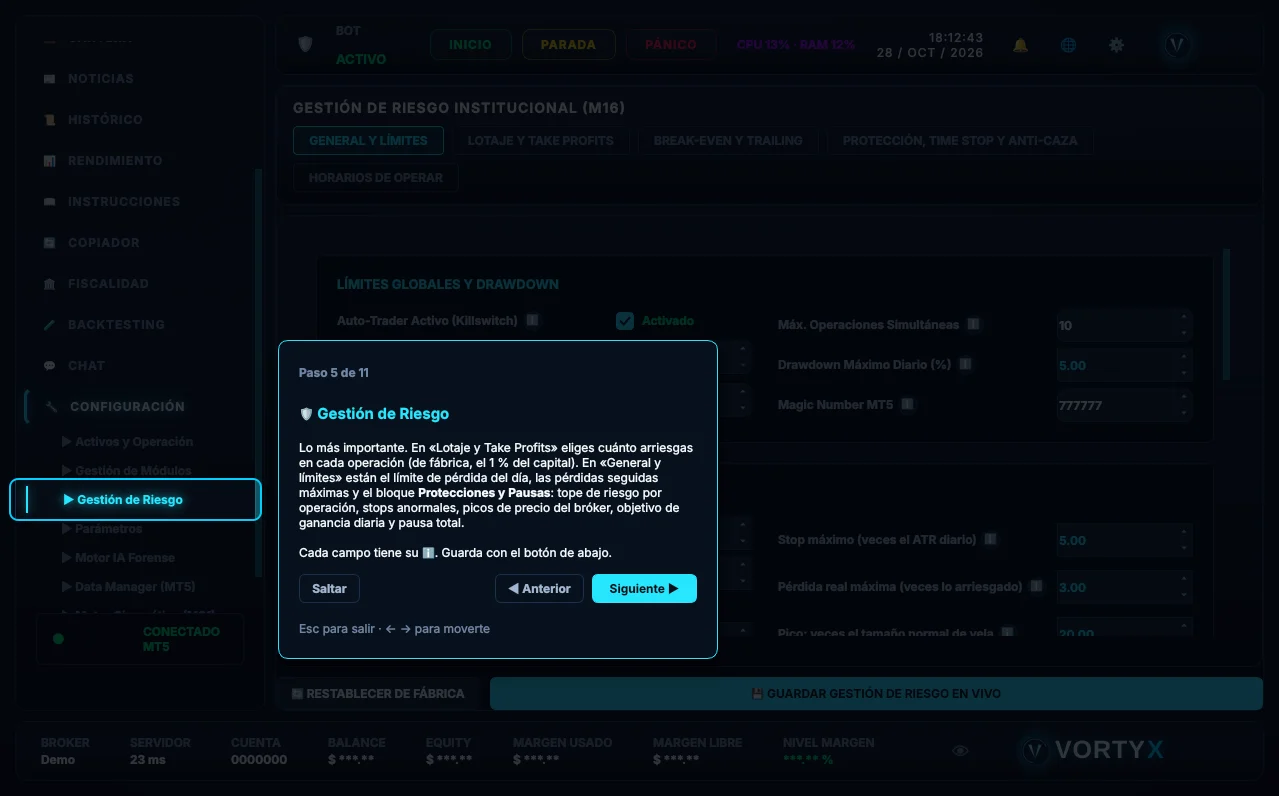Screen dimensions: 1279x796
Task: Click green connection status dot
Action: click(x=58, y=639)
